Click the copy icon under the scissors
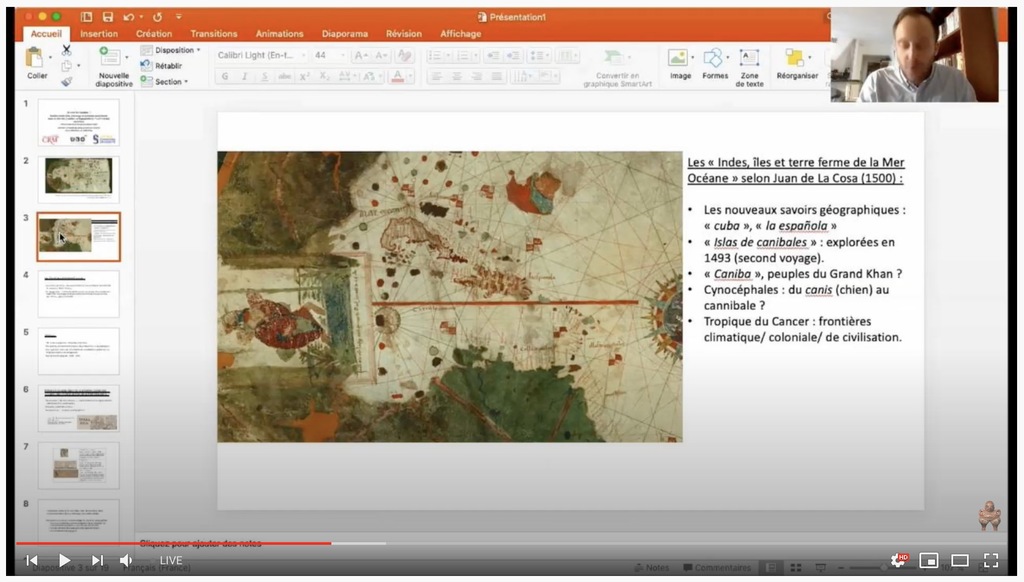Viewport: 1024px width, 582px height. point(66,66)
